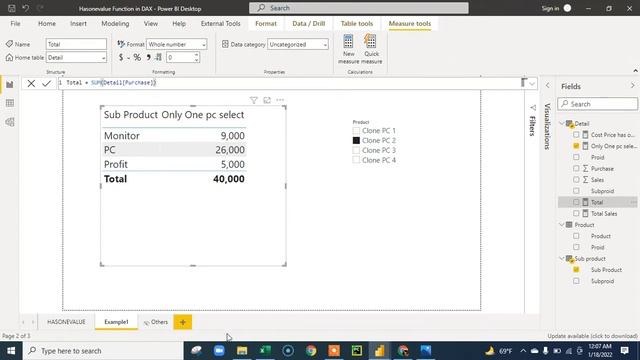
Task: Commit formula with checkmark icon
Action: coord(47,83)
